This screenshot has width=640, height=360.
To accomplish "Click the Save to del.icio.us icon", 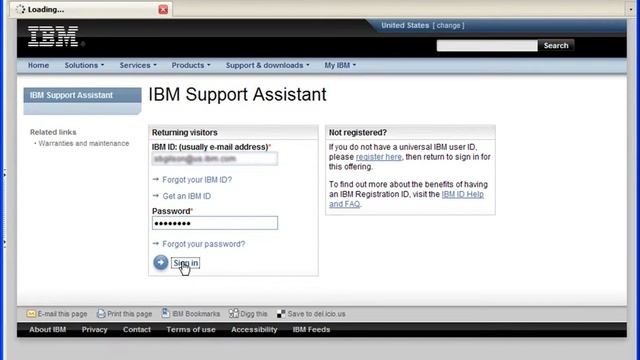I will click(x=281, y=314).
